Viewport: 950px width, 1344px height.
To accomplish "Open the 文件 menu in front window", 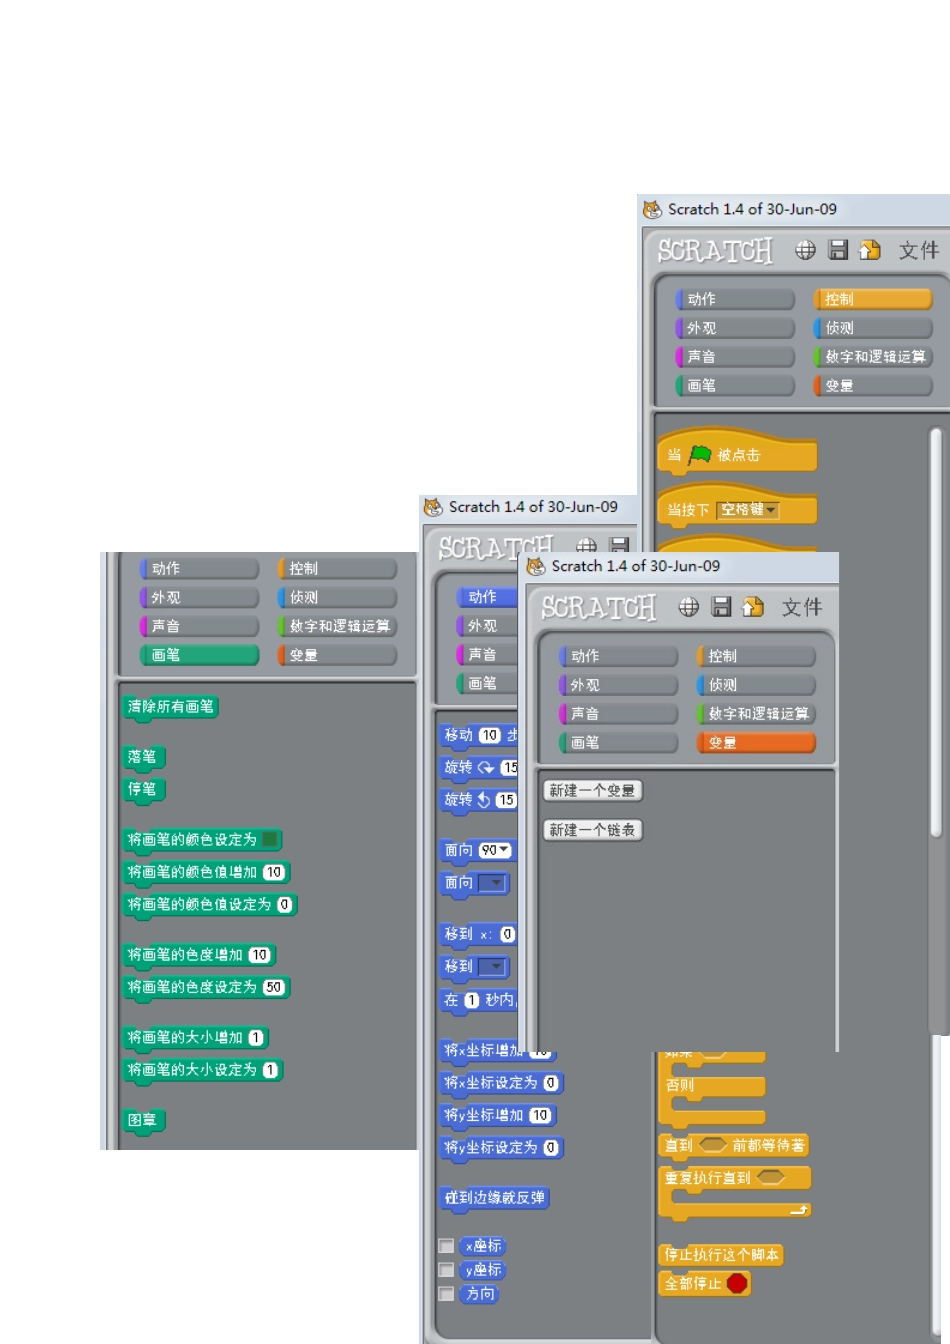I will (x=801, y=607).
